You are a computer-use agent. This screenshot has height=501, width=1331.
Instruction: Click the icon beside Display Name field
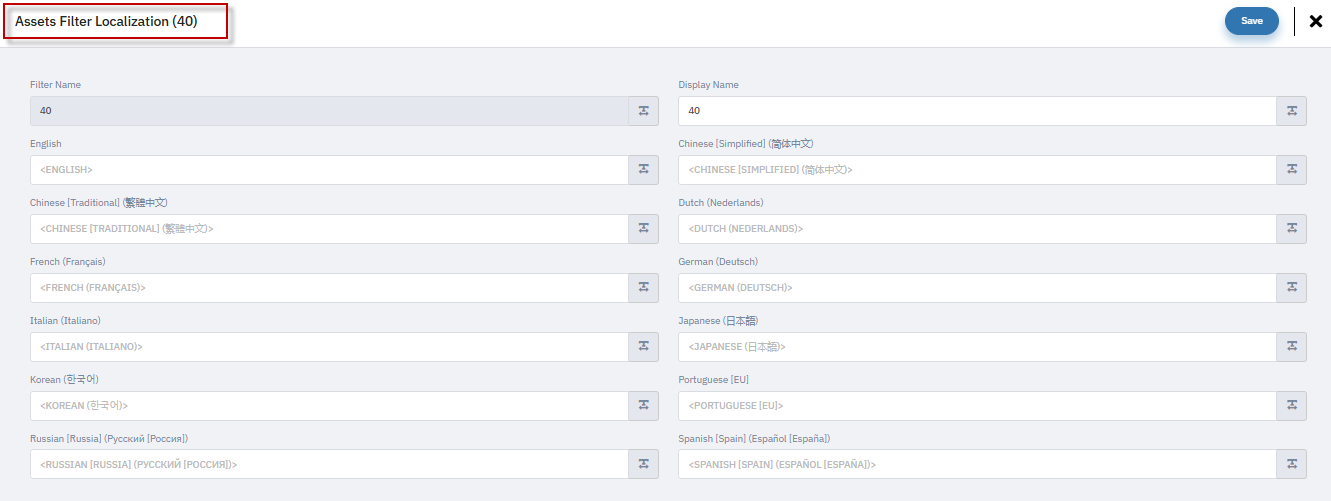tap(1291, 111)
